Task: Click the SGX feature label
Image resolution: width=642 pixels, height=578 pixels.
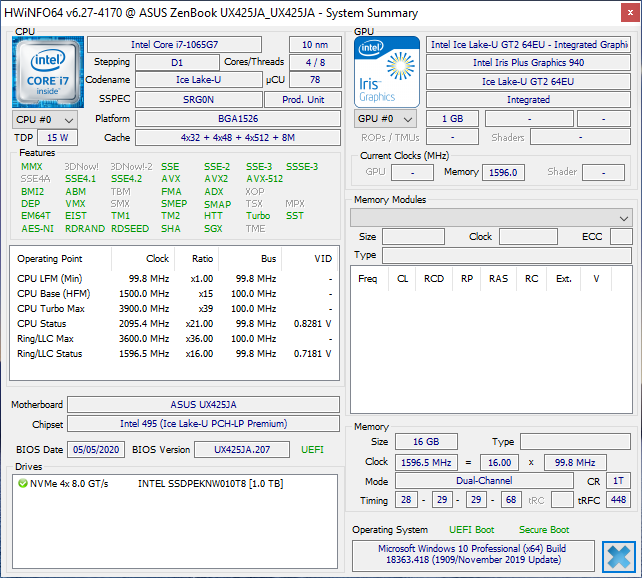Action: (x=213, y=228)
